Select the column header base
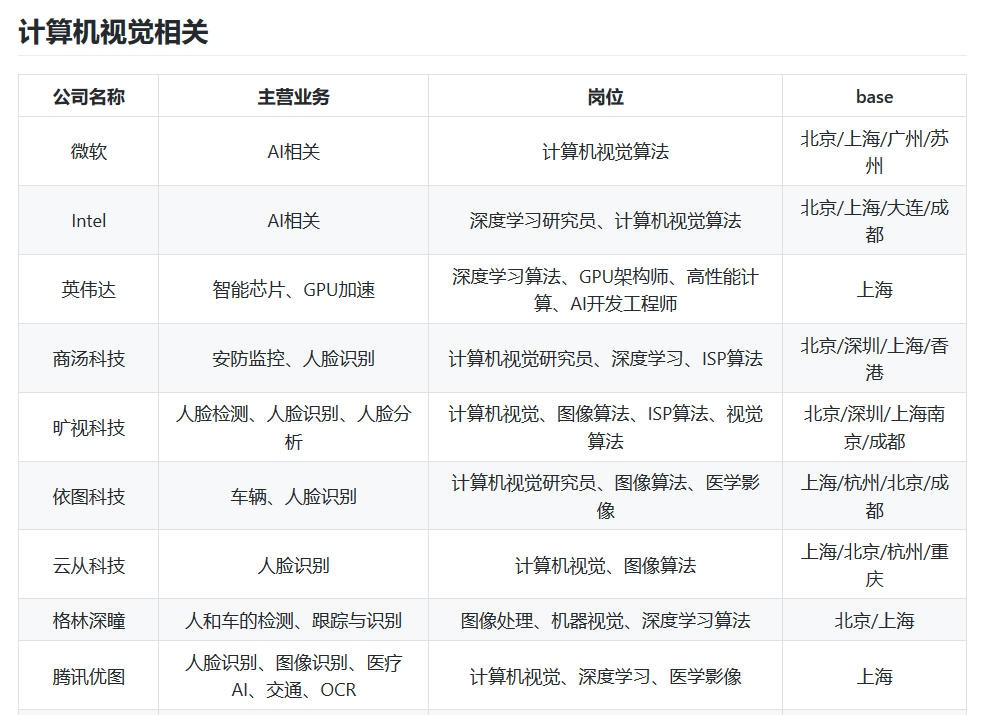 pyautogui.click(x=875, y=96)
